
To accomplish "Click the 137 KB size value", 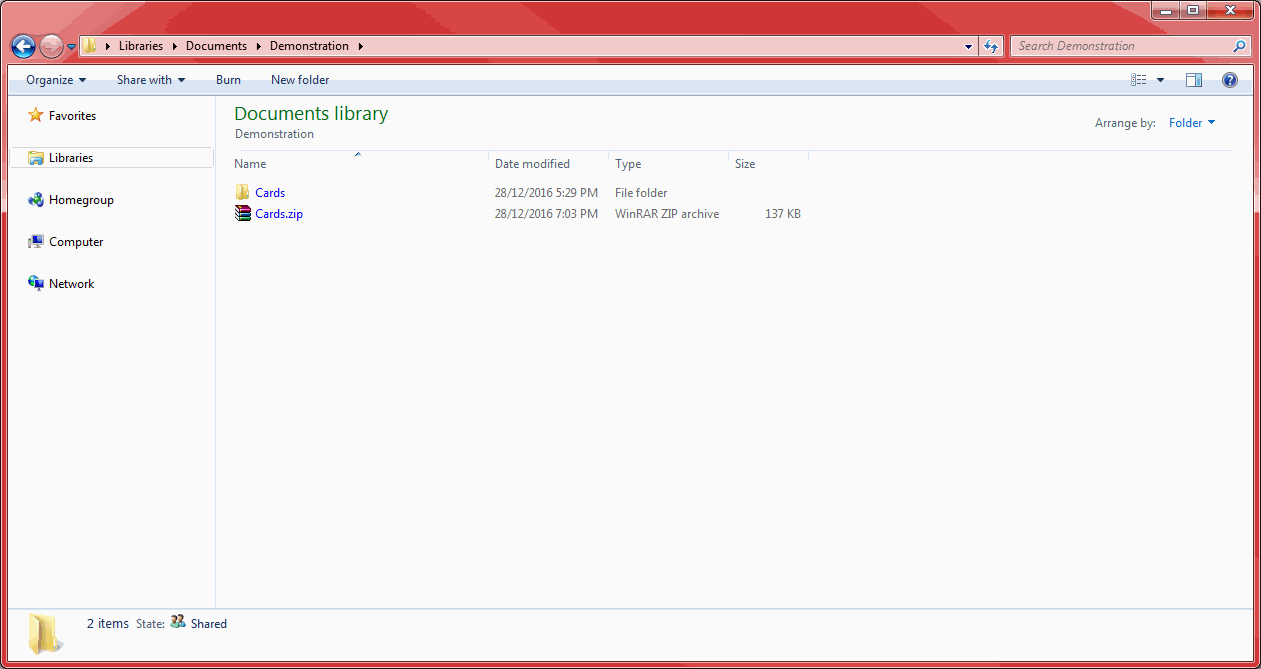I will point(783,214).
